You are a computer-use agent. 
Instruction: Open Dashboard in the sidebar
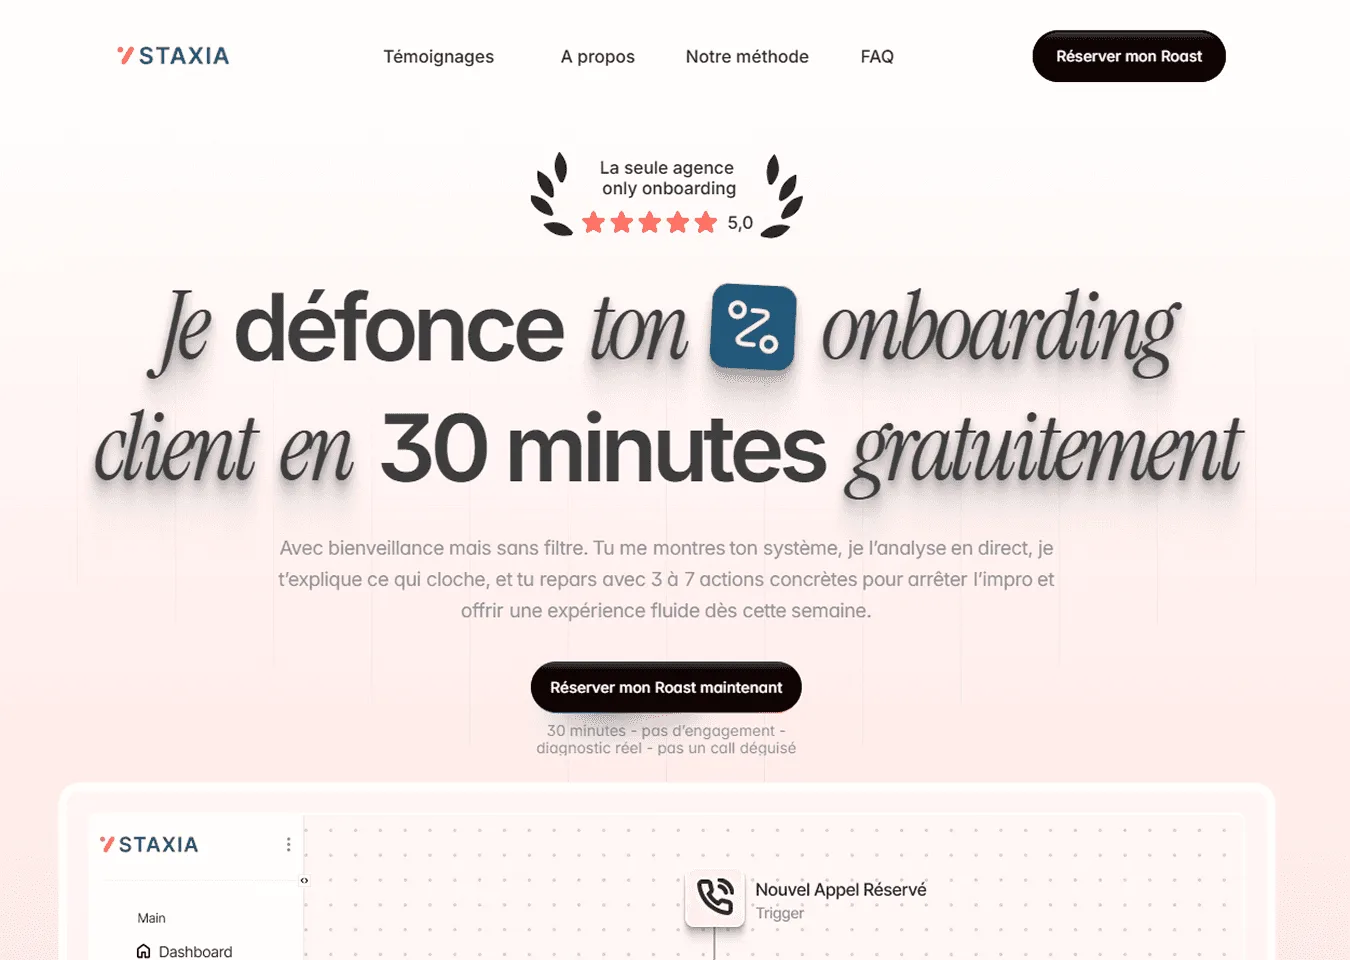coord(185,951)
